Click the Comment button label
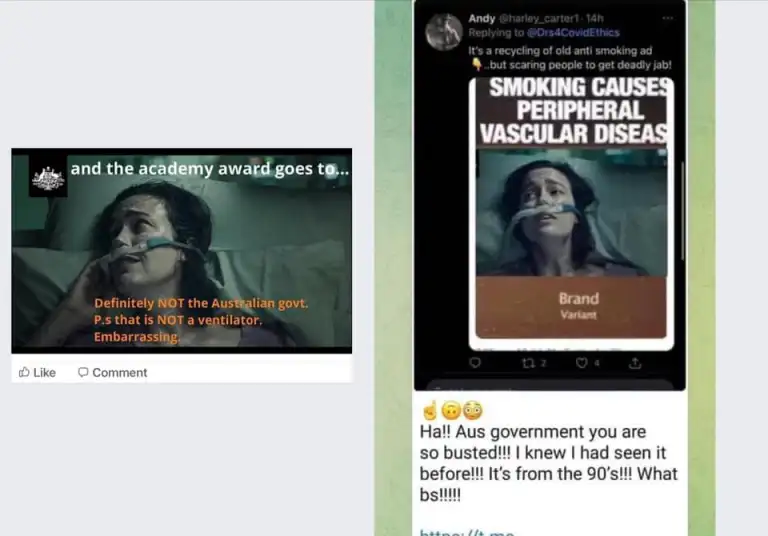This screenshot has width=768, height=536. [x=120, y=373]
